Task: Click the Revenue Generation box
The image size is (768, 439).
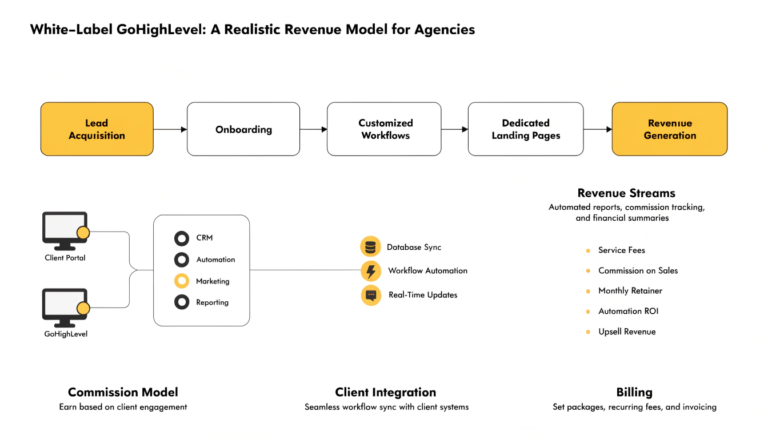Action: coord(670,129)
